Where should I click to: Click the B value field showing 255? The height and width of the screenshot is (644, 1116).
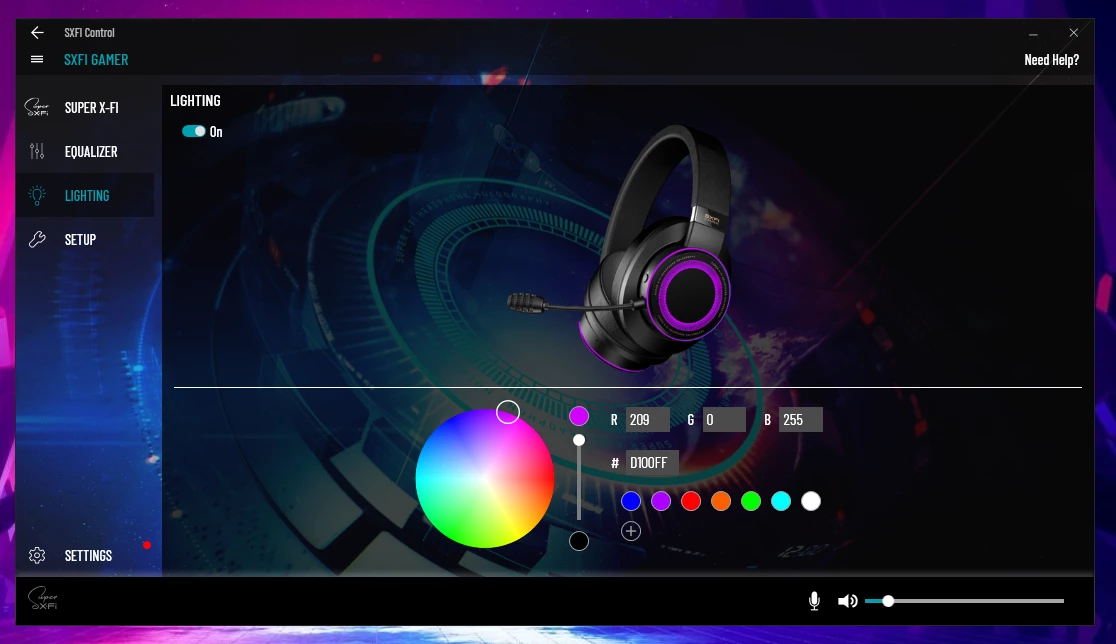(x=801, y=420)
